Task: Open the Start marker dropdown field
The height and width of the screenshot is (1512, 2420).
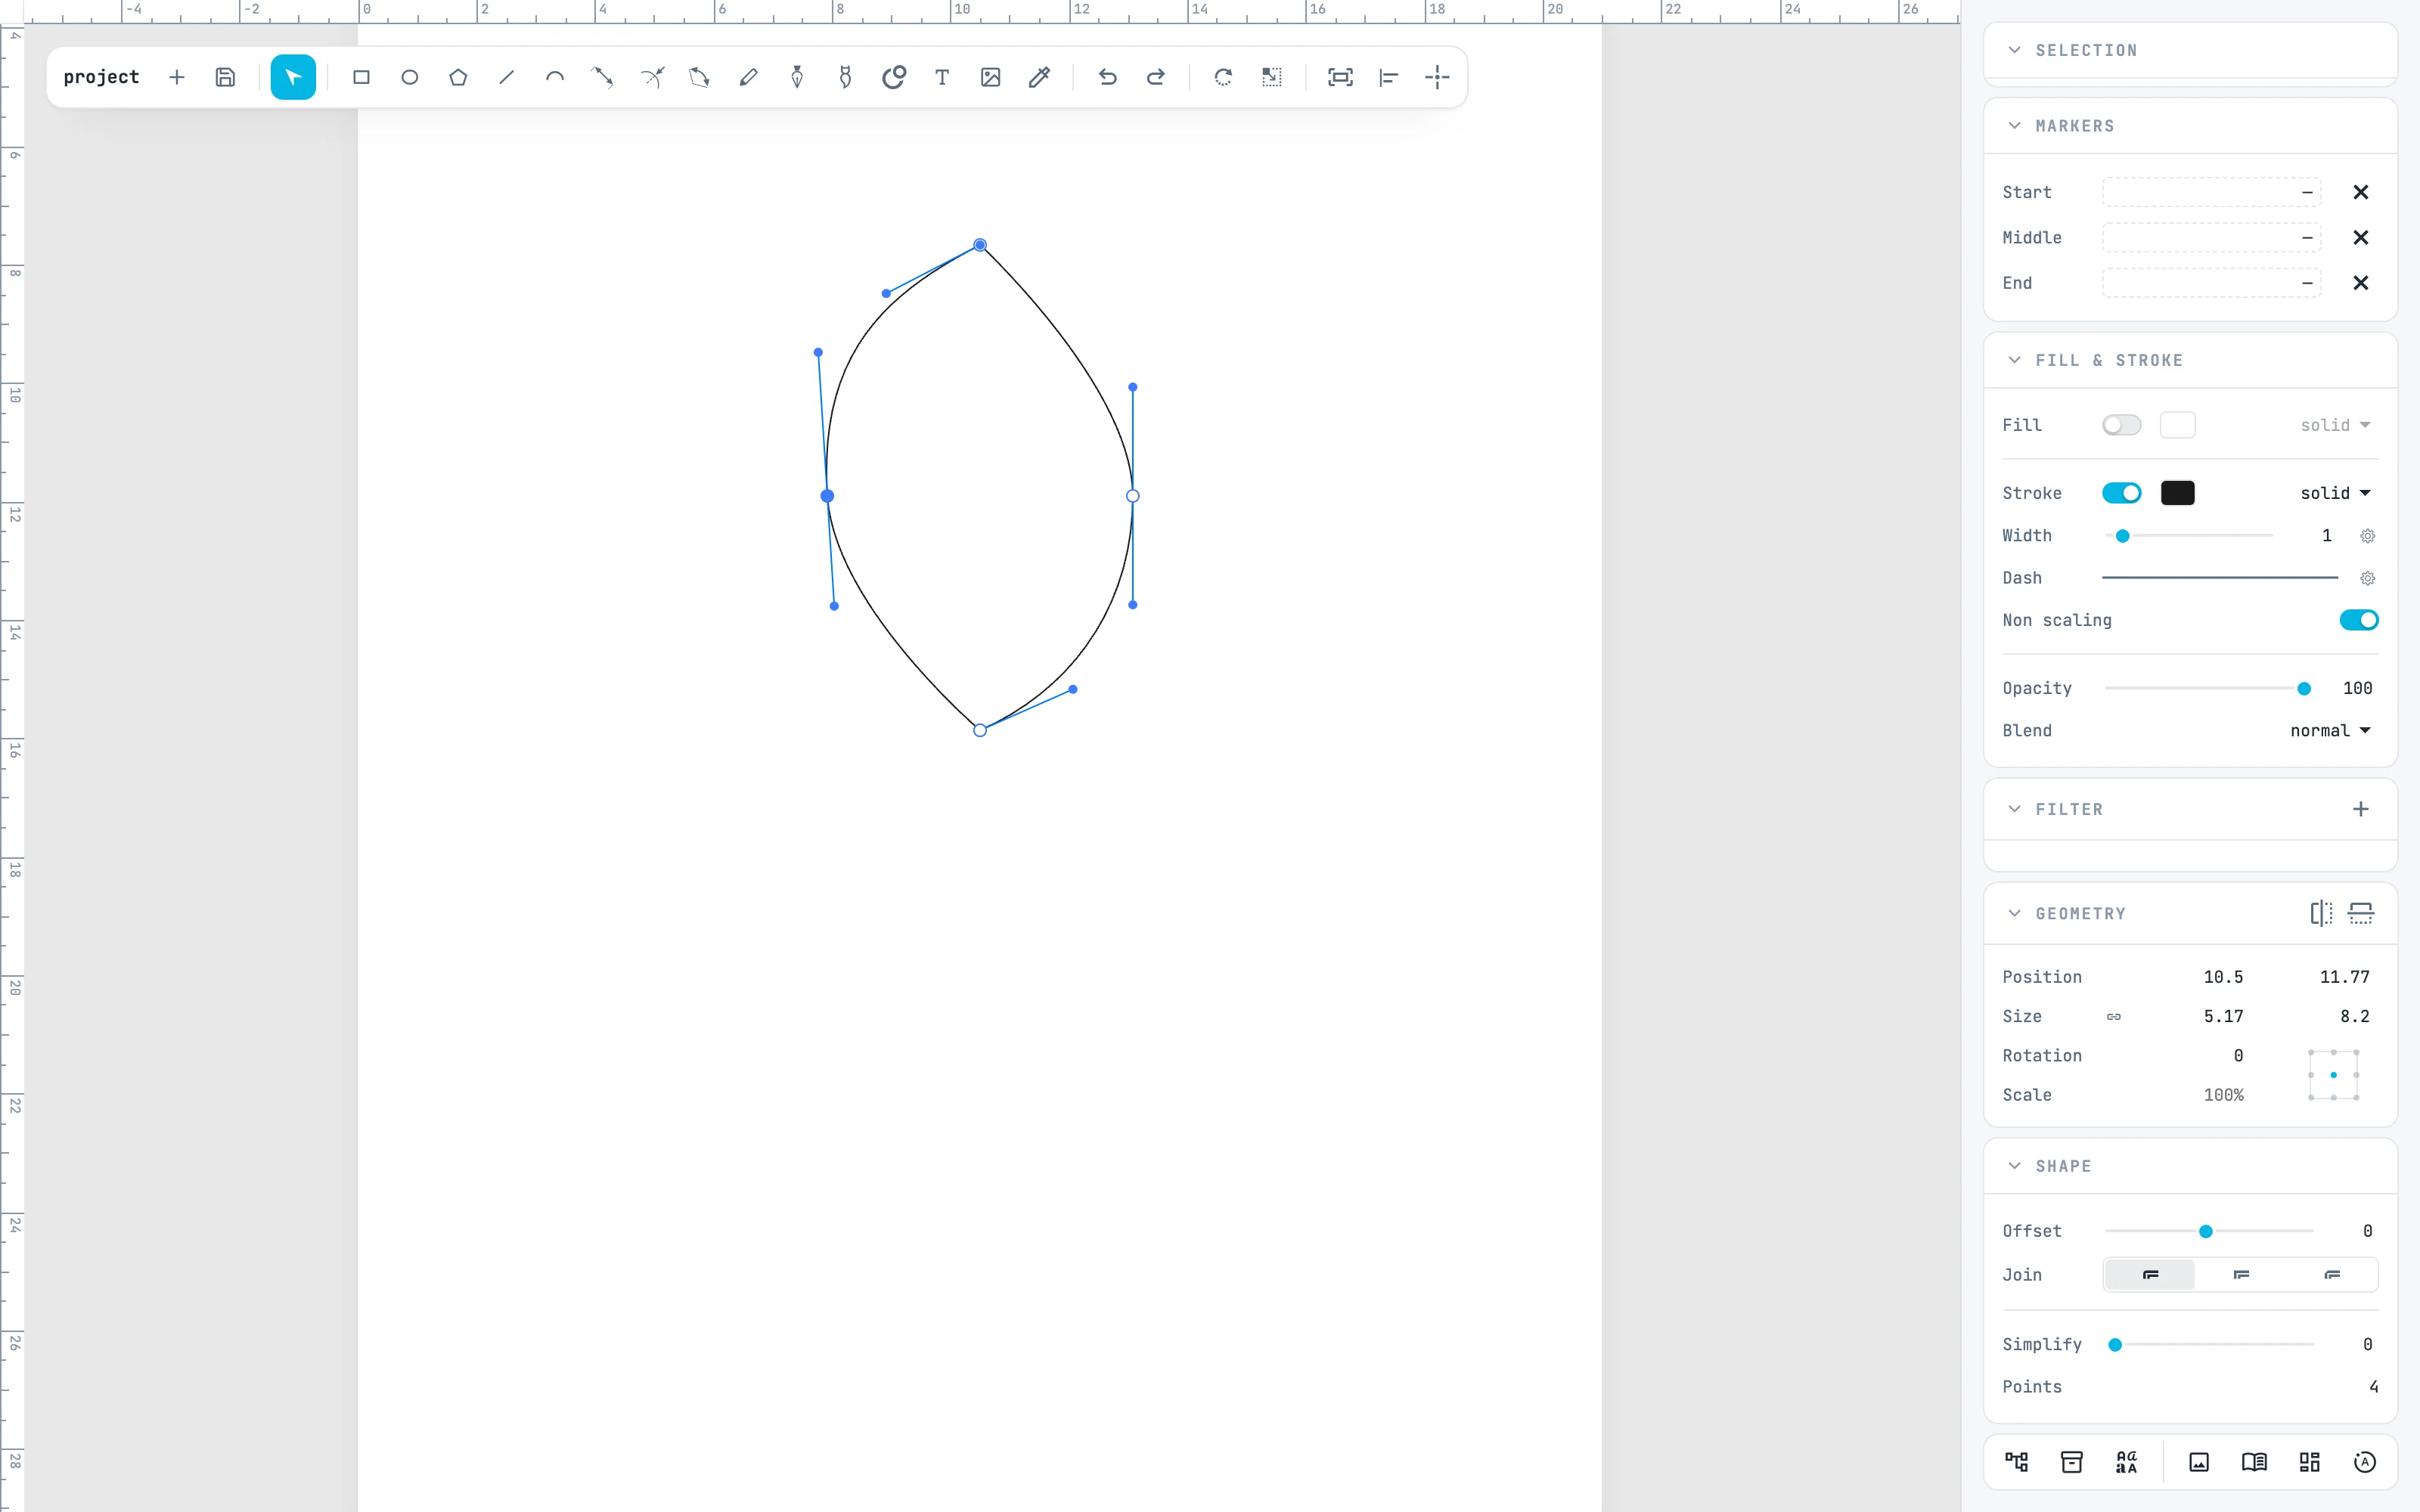Action: coord(2211,192)
